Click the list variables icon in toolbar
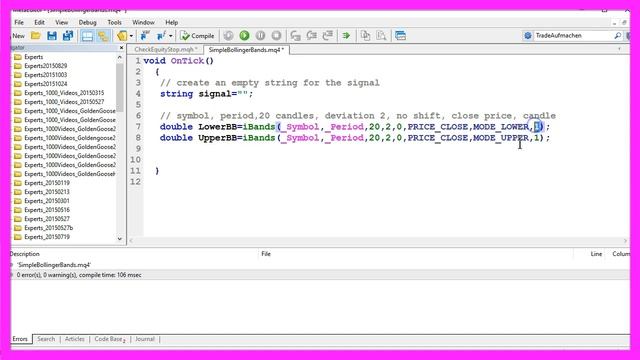The height and width of the screenshot is (360, 640). tap(145, 36)
